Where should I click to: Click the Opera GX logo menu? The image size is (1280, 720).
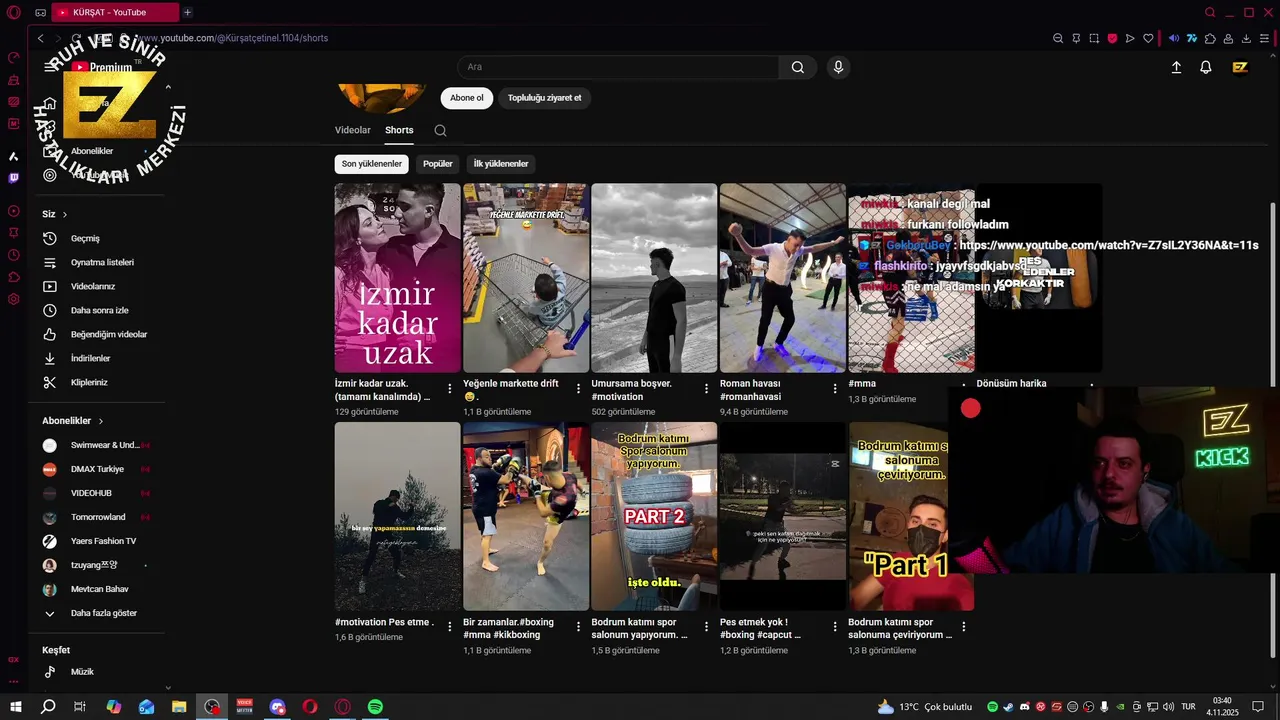click(13, 12)
